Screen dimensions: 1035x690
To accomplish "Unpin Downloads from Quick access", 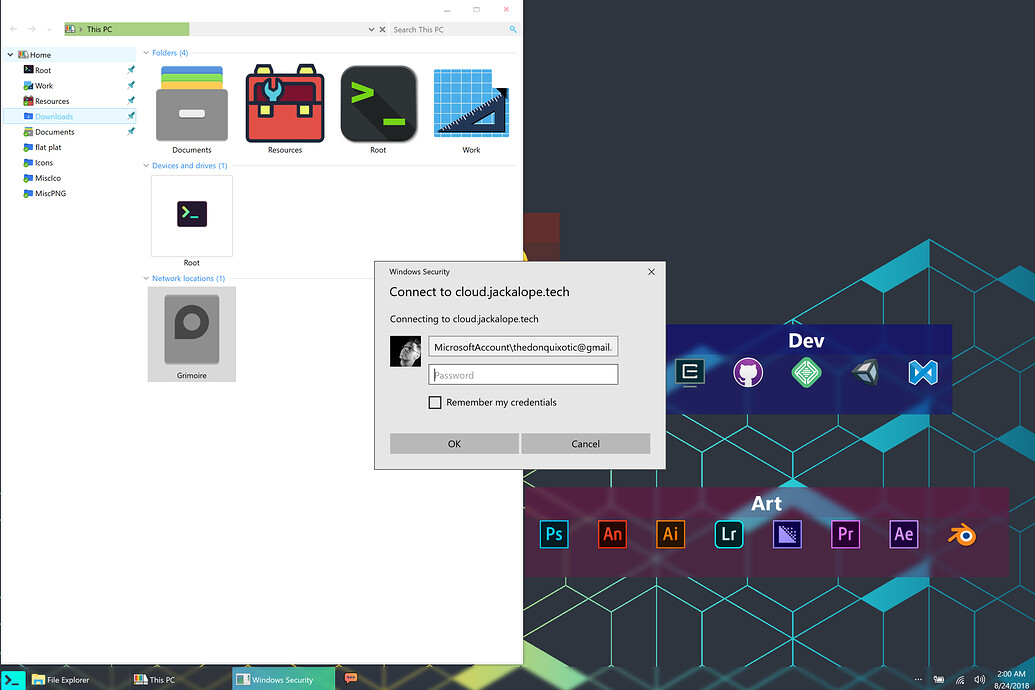I will click(129, 115).
